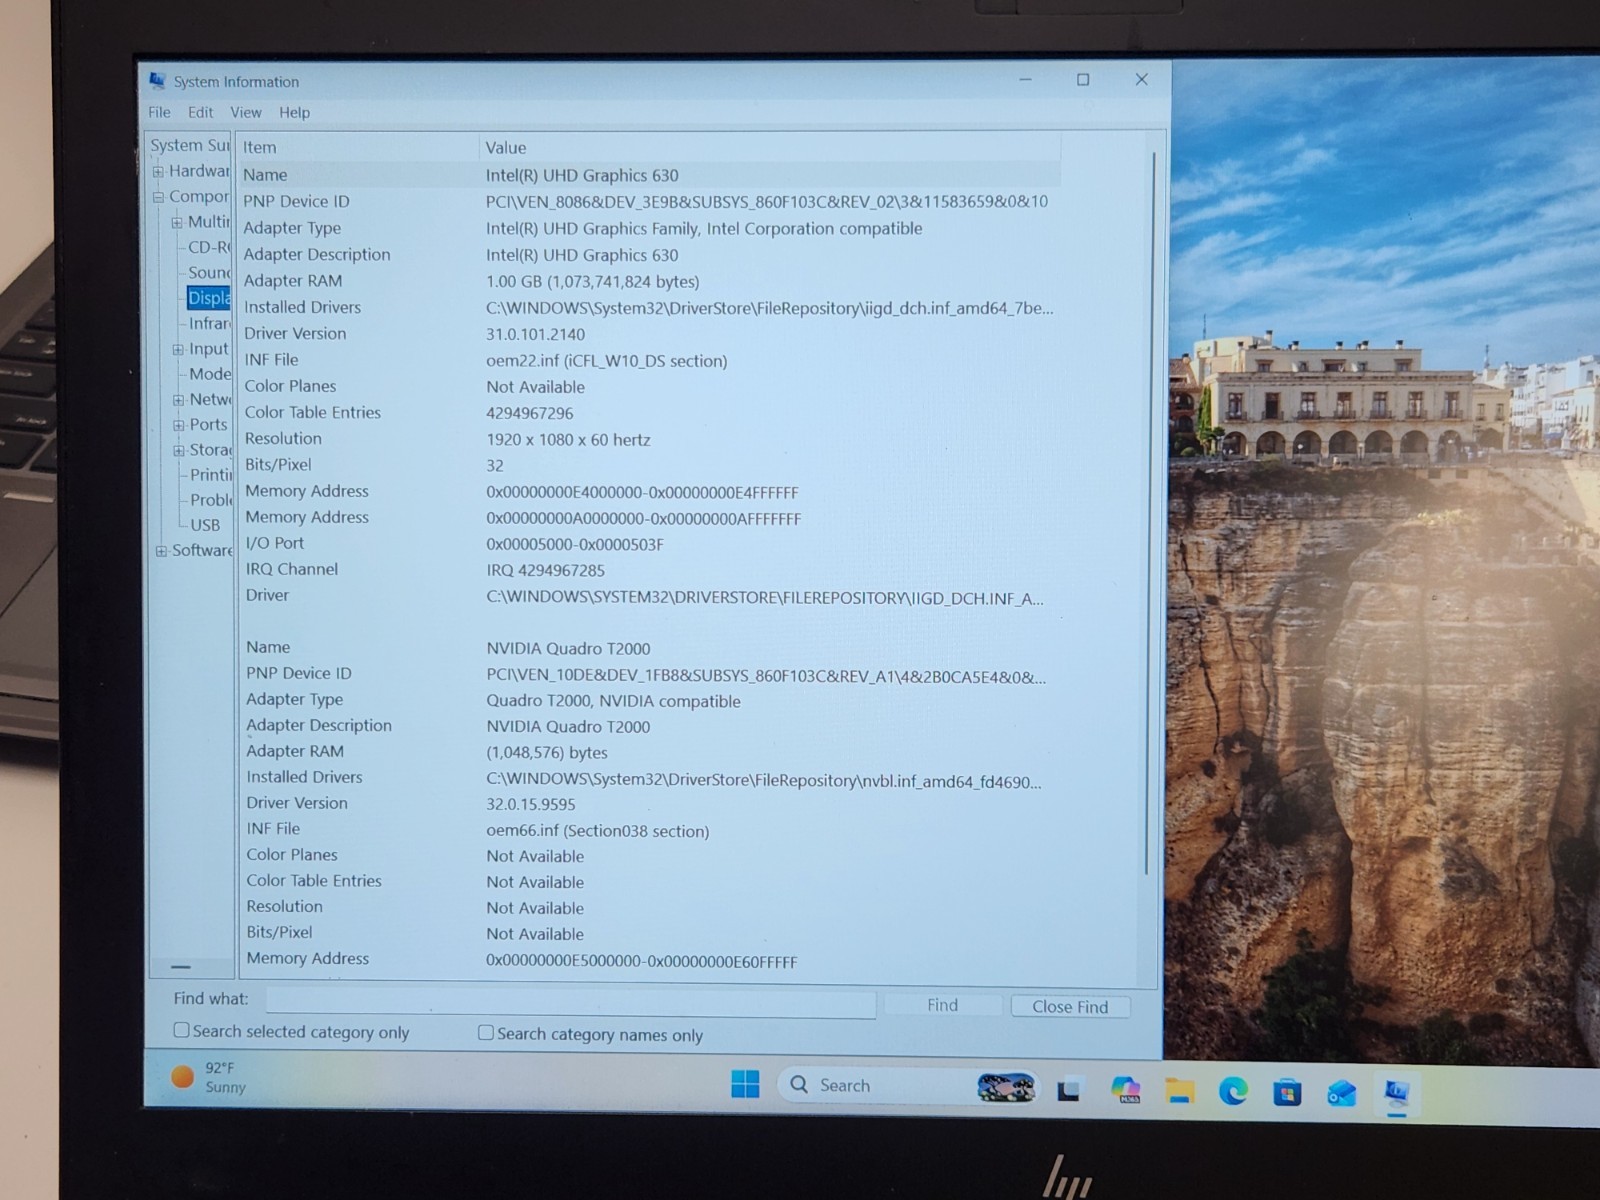The image size is (1600, 1200).
Task: Click the driver version 32.0.15.9595
Action: [531, 804]
